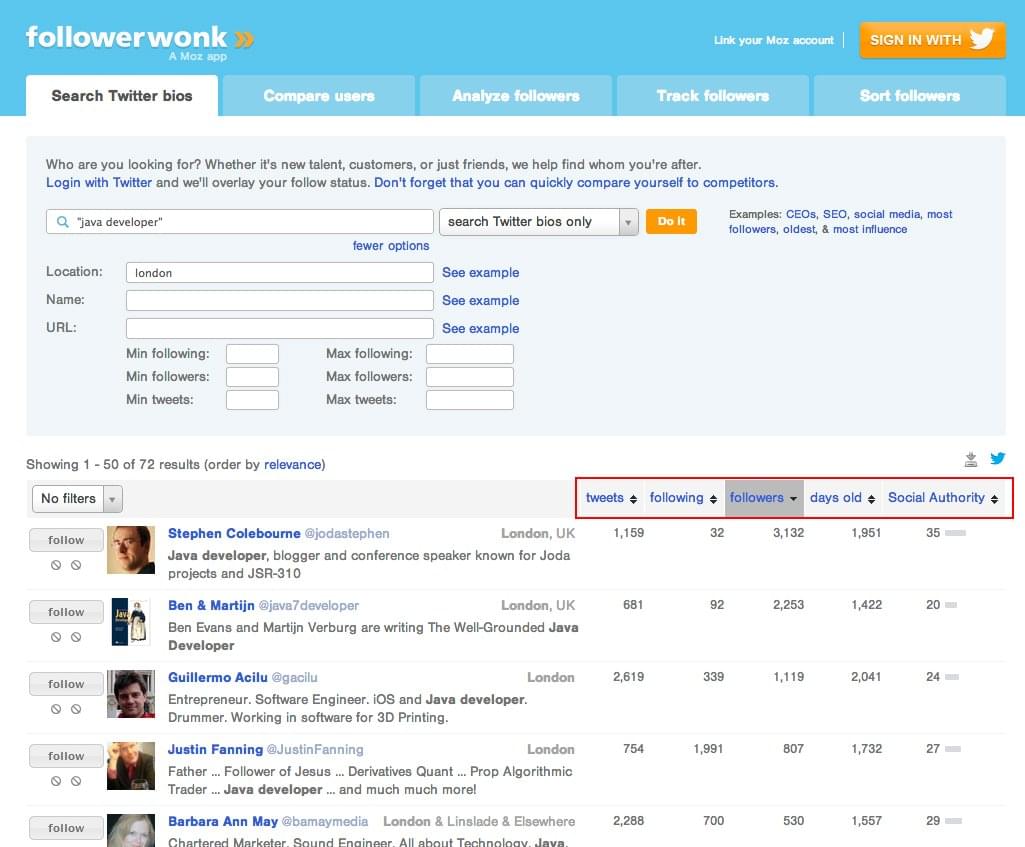Viewport: 1025px width, 847px height.
Task: Run the search with the Do it button
Action: tap(671, 222)
